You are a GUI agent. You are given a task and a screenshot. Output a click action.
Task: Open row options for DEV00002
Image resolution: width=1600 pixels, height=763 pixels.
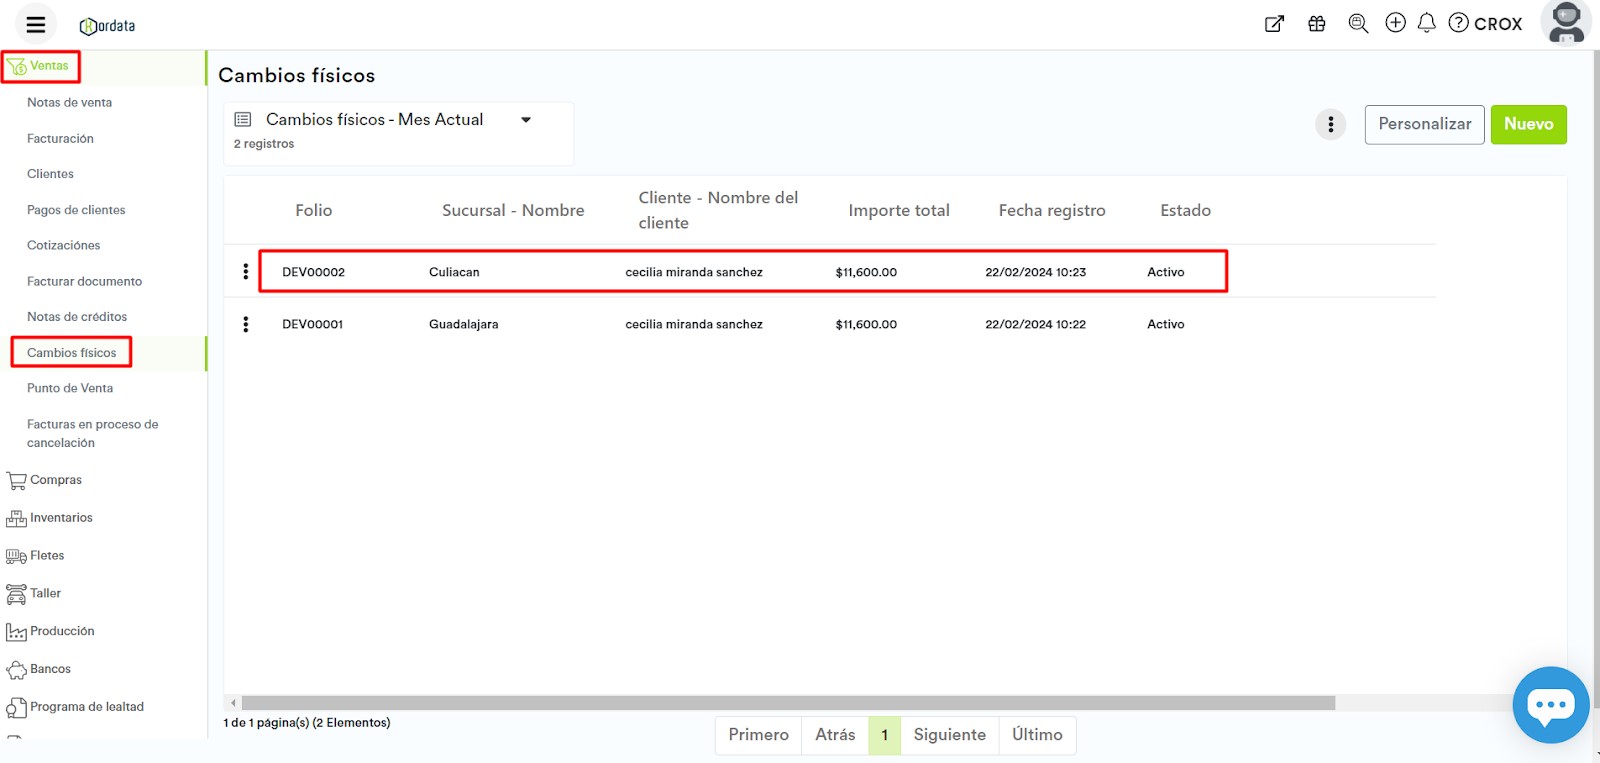(x=246, y=272)
